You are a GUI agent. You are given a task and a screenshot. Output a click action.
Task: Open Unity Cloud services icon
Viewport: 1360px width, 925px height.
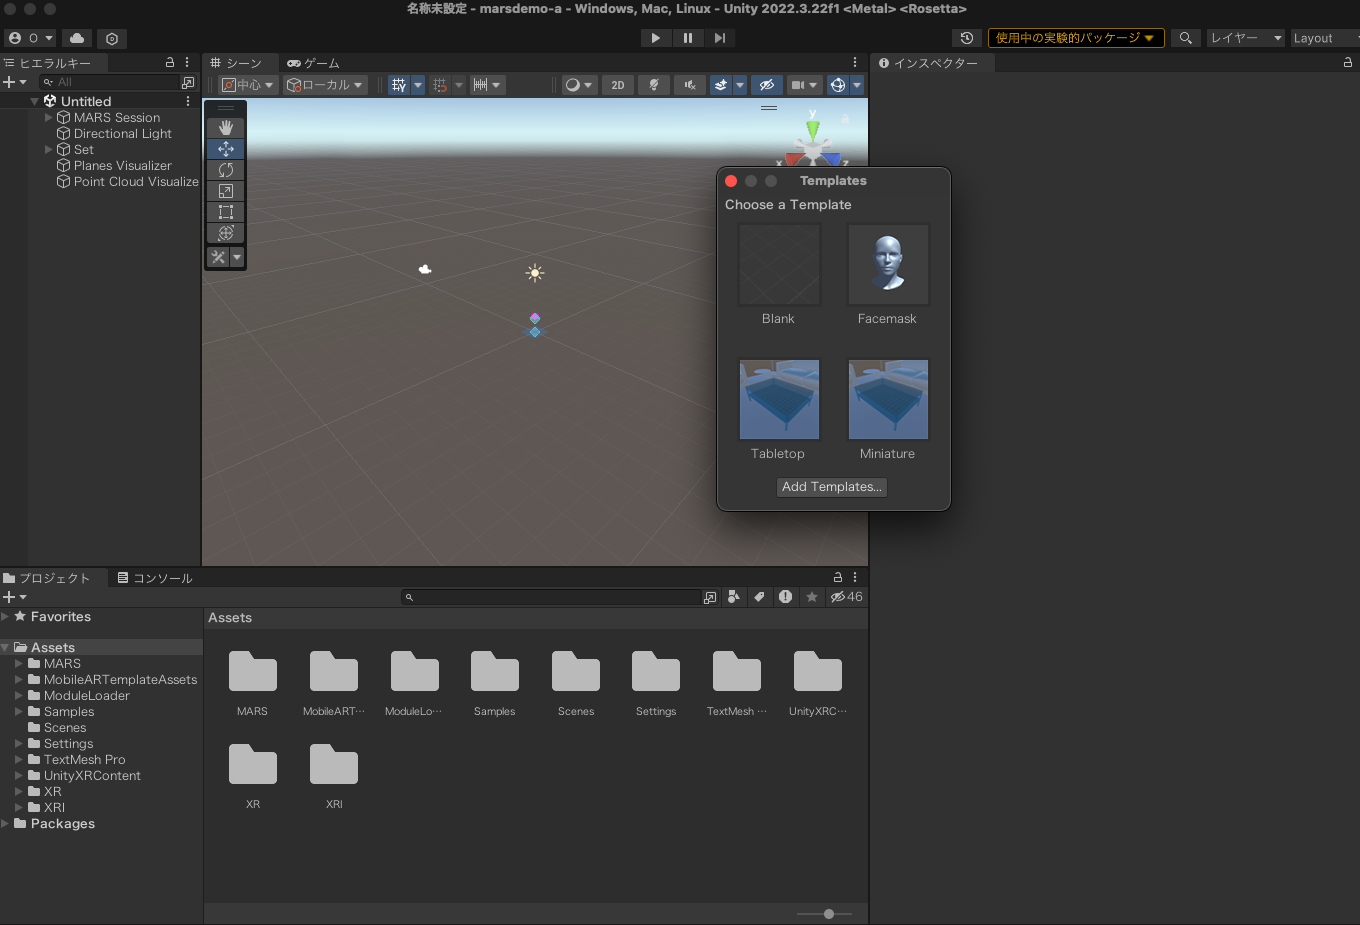[x=77, y=38]
